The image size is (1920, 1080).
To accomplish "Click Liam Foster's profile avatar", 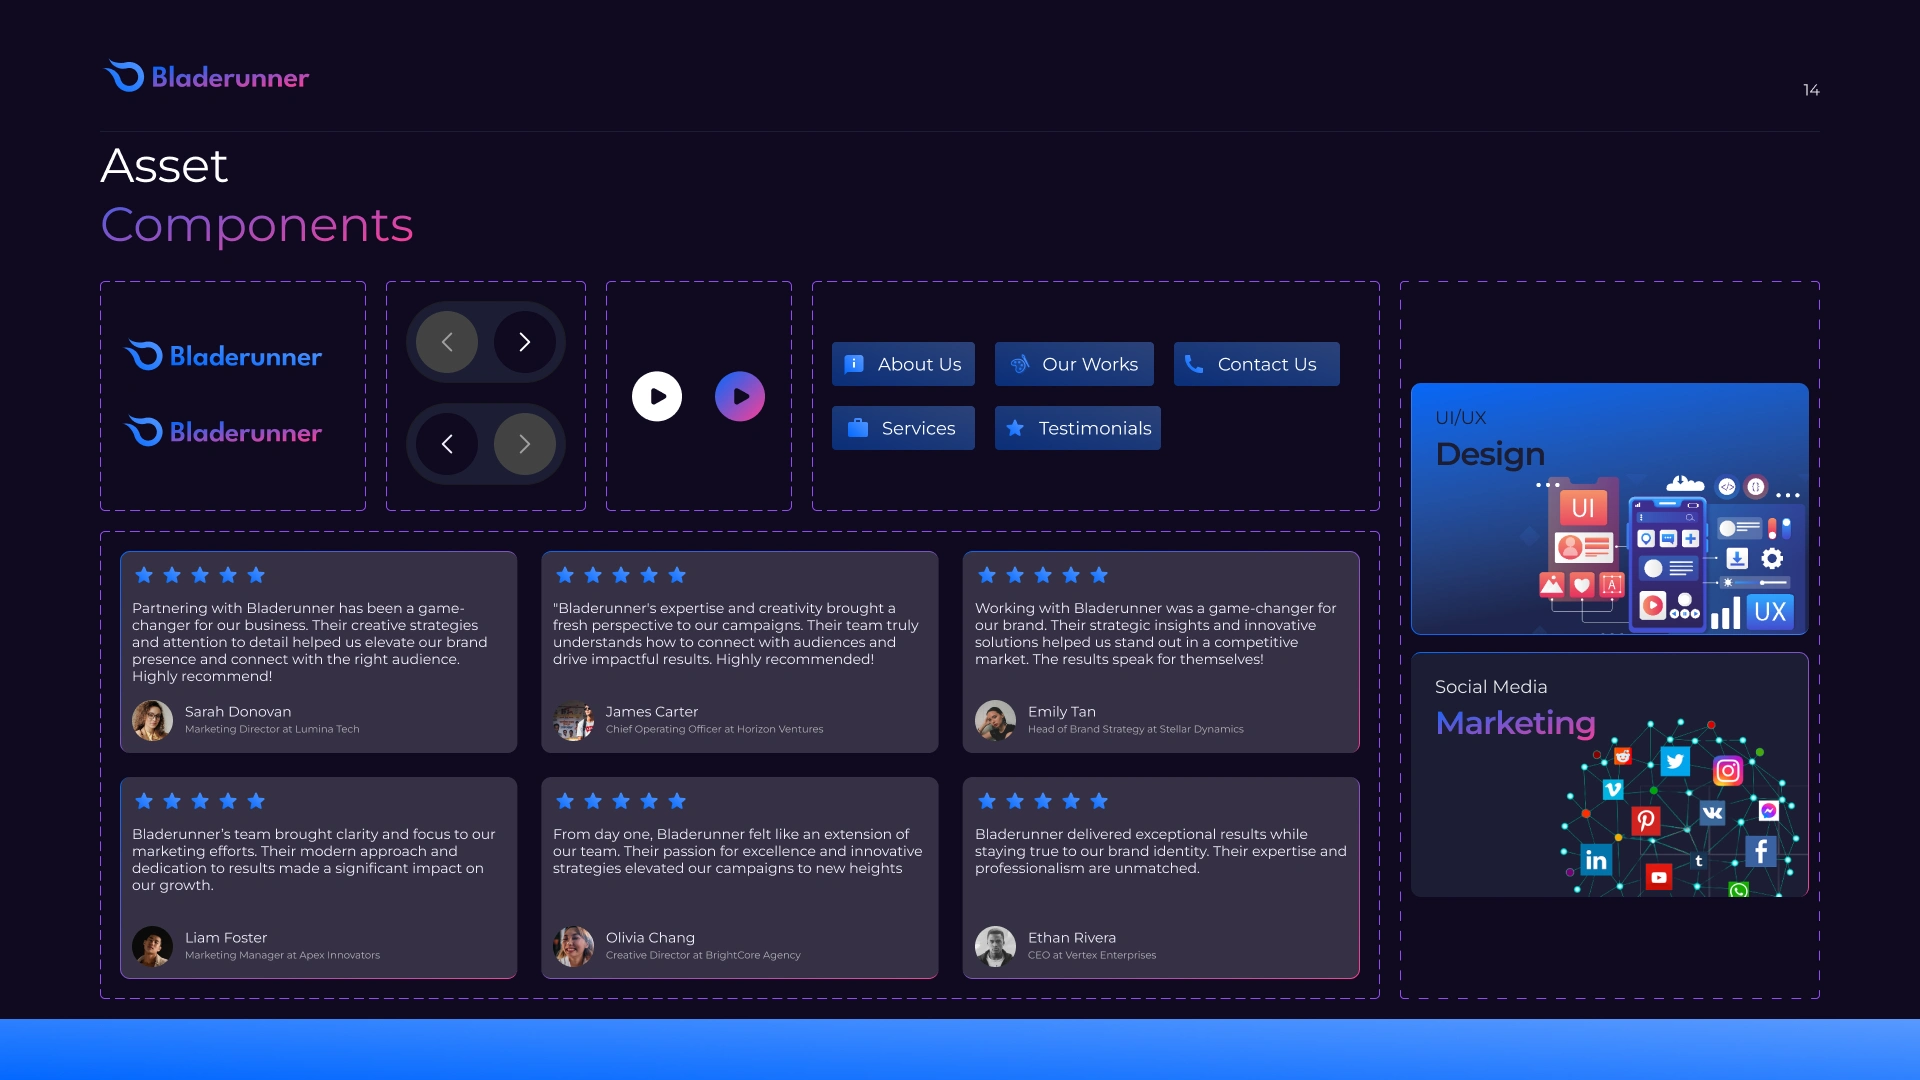I will (x=153, y=946).
